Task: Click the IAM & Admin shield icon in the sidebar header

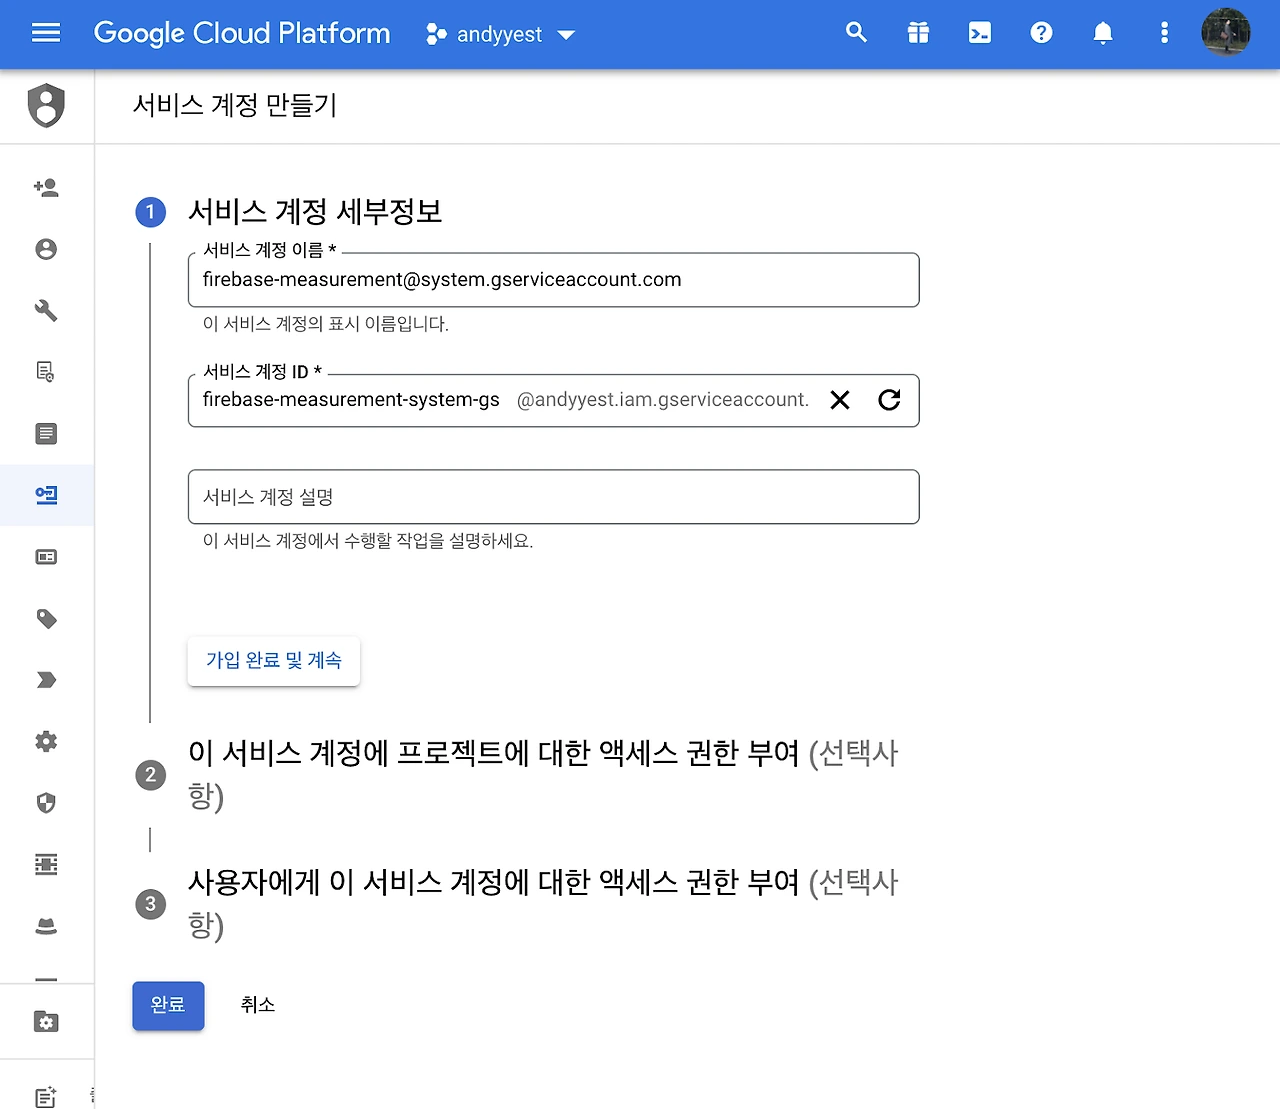Action: [46, 106]
